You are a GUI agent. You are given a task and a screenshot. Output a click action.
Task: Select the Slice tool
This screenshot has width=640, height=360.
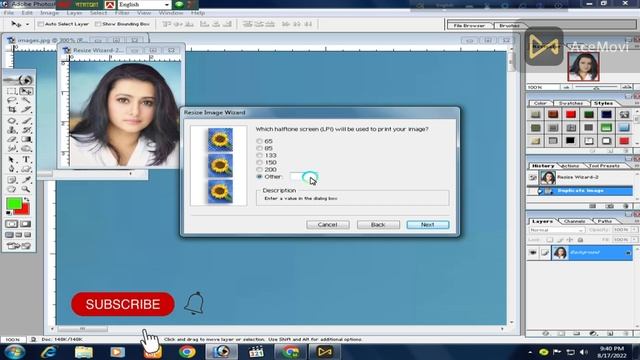[x=26, y=109]
